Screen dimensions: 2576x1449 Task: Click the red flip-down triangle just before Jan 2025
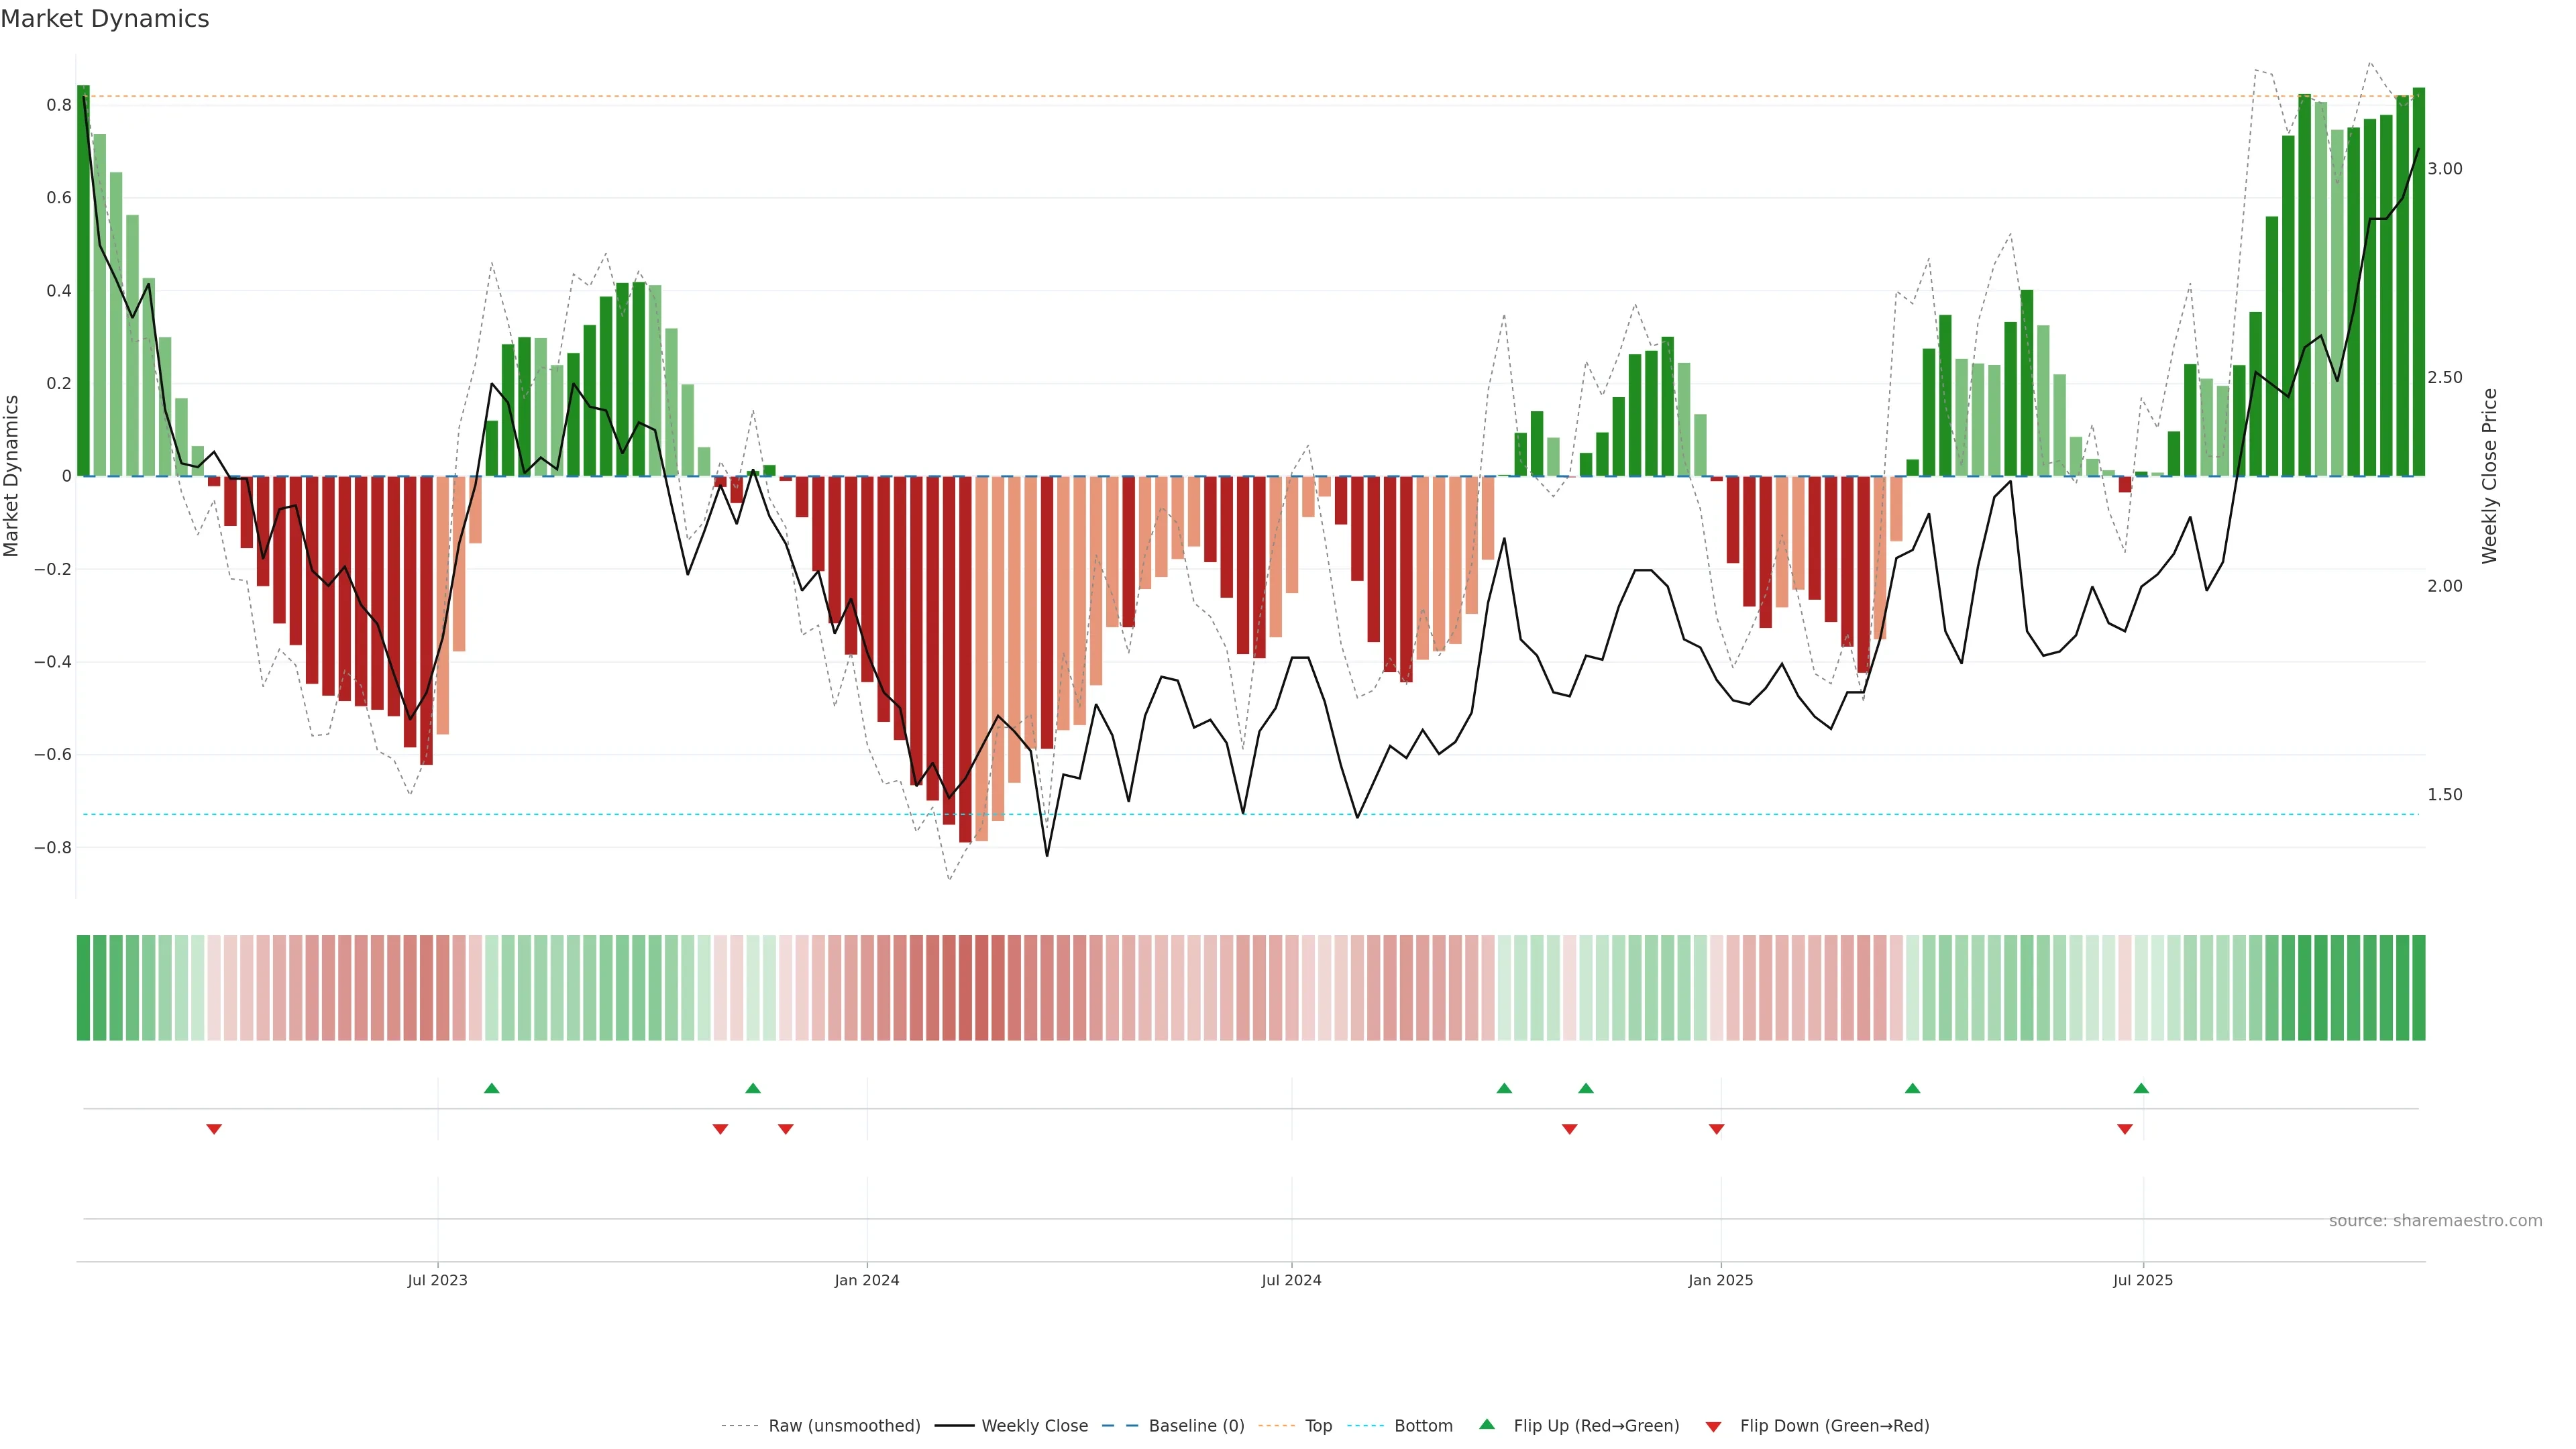click(x=1716, y=1129)
